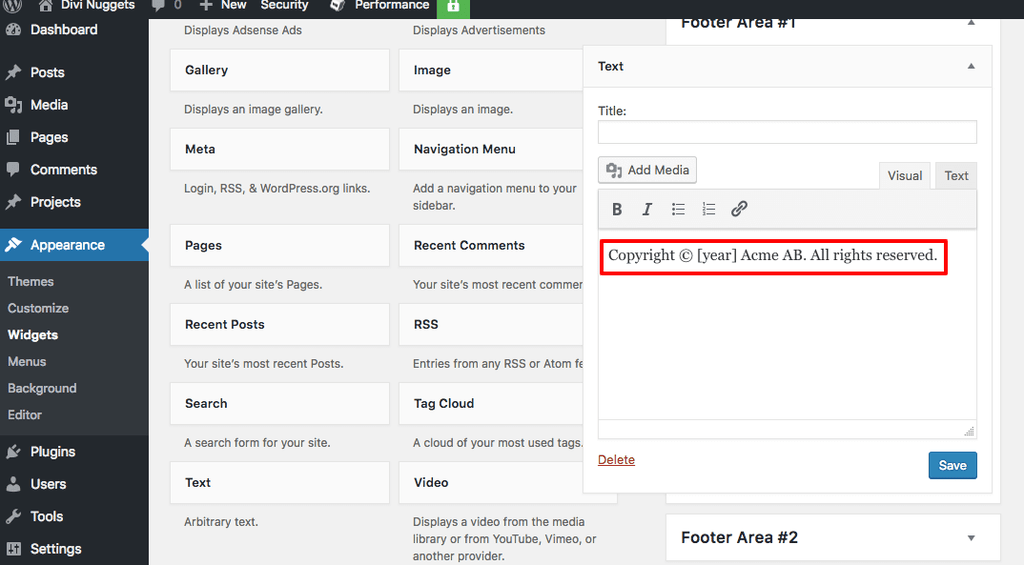Image resolution: width=1024 pixels, height=565 pixels.
Task: Click the Delete link for the widget
Action: tap(616, 460)
